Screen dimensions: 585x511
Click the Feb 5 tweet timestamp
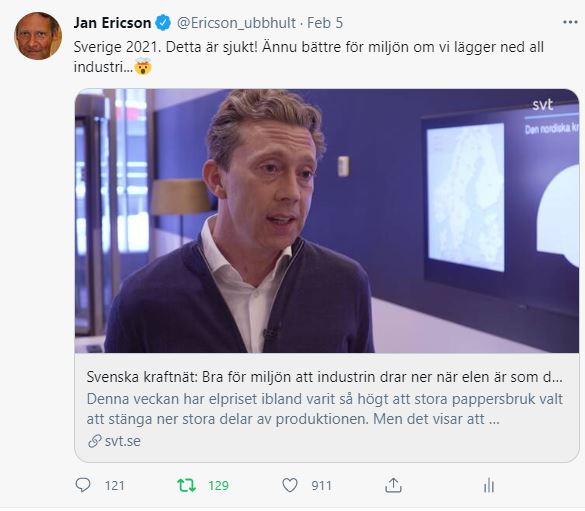325,23
